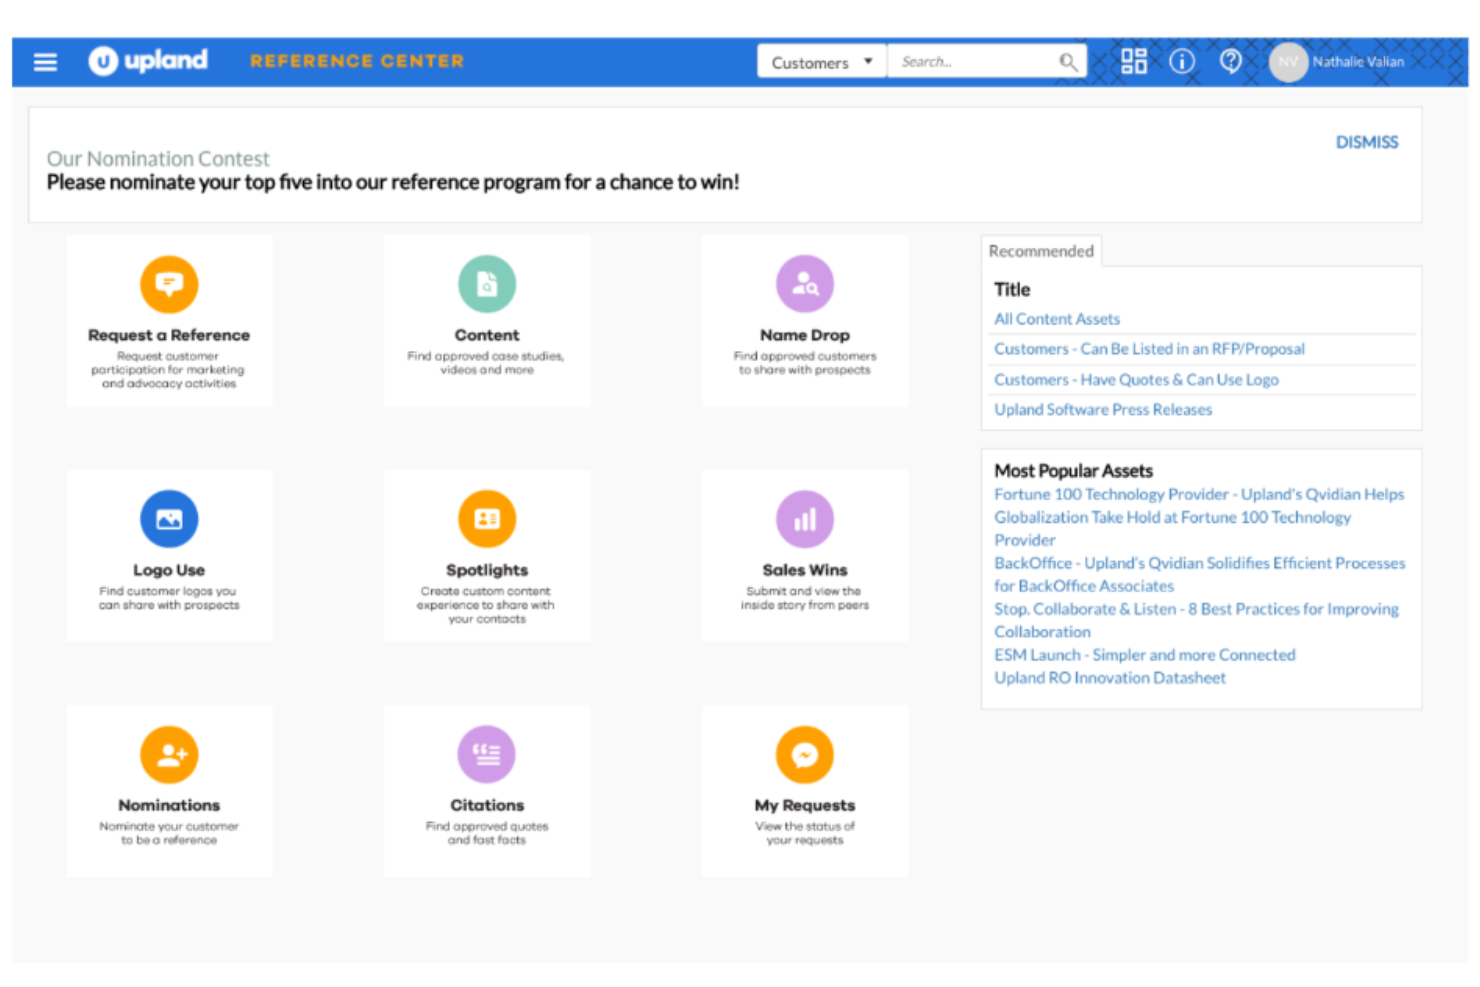This screenshot has height=987, width=1480.
Task: Click into the Search input field
Action: click(971, 62)
